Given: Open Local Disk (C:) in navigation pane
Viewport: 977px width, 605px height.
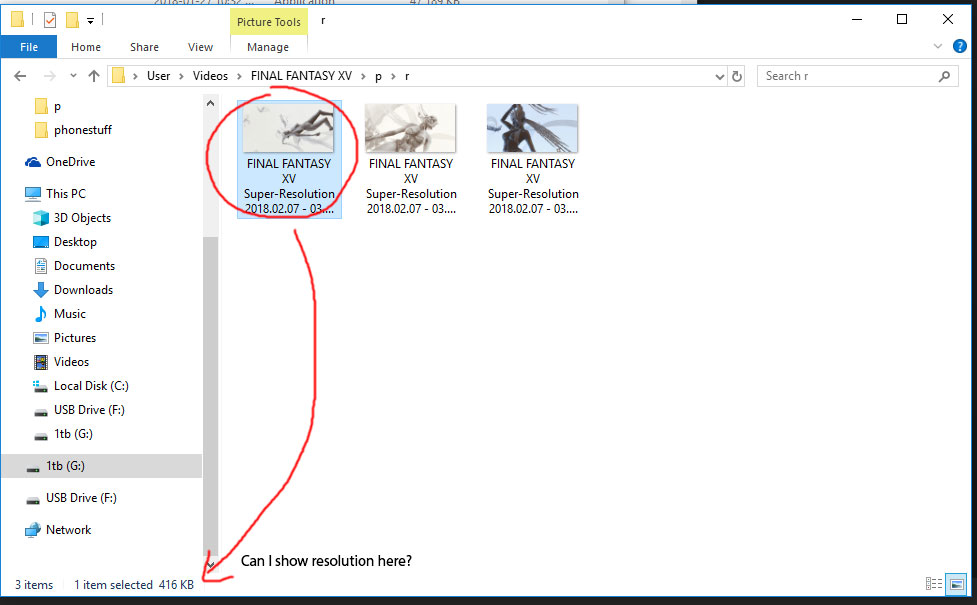Looking at the screenshot, I should (x=91, y=386).
